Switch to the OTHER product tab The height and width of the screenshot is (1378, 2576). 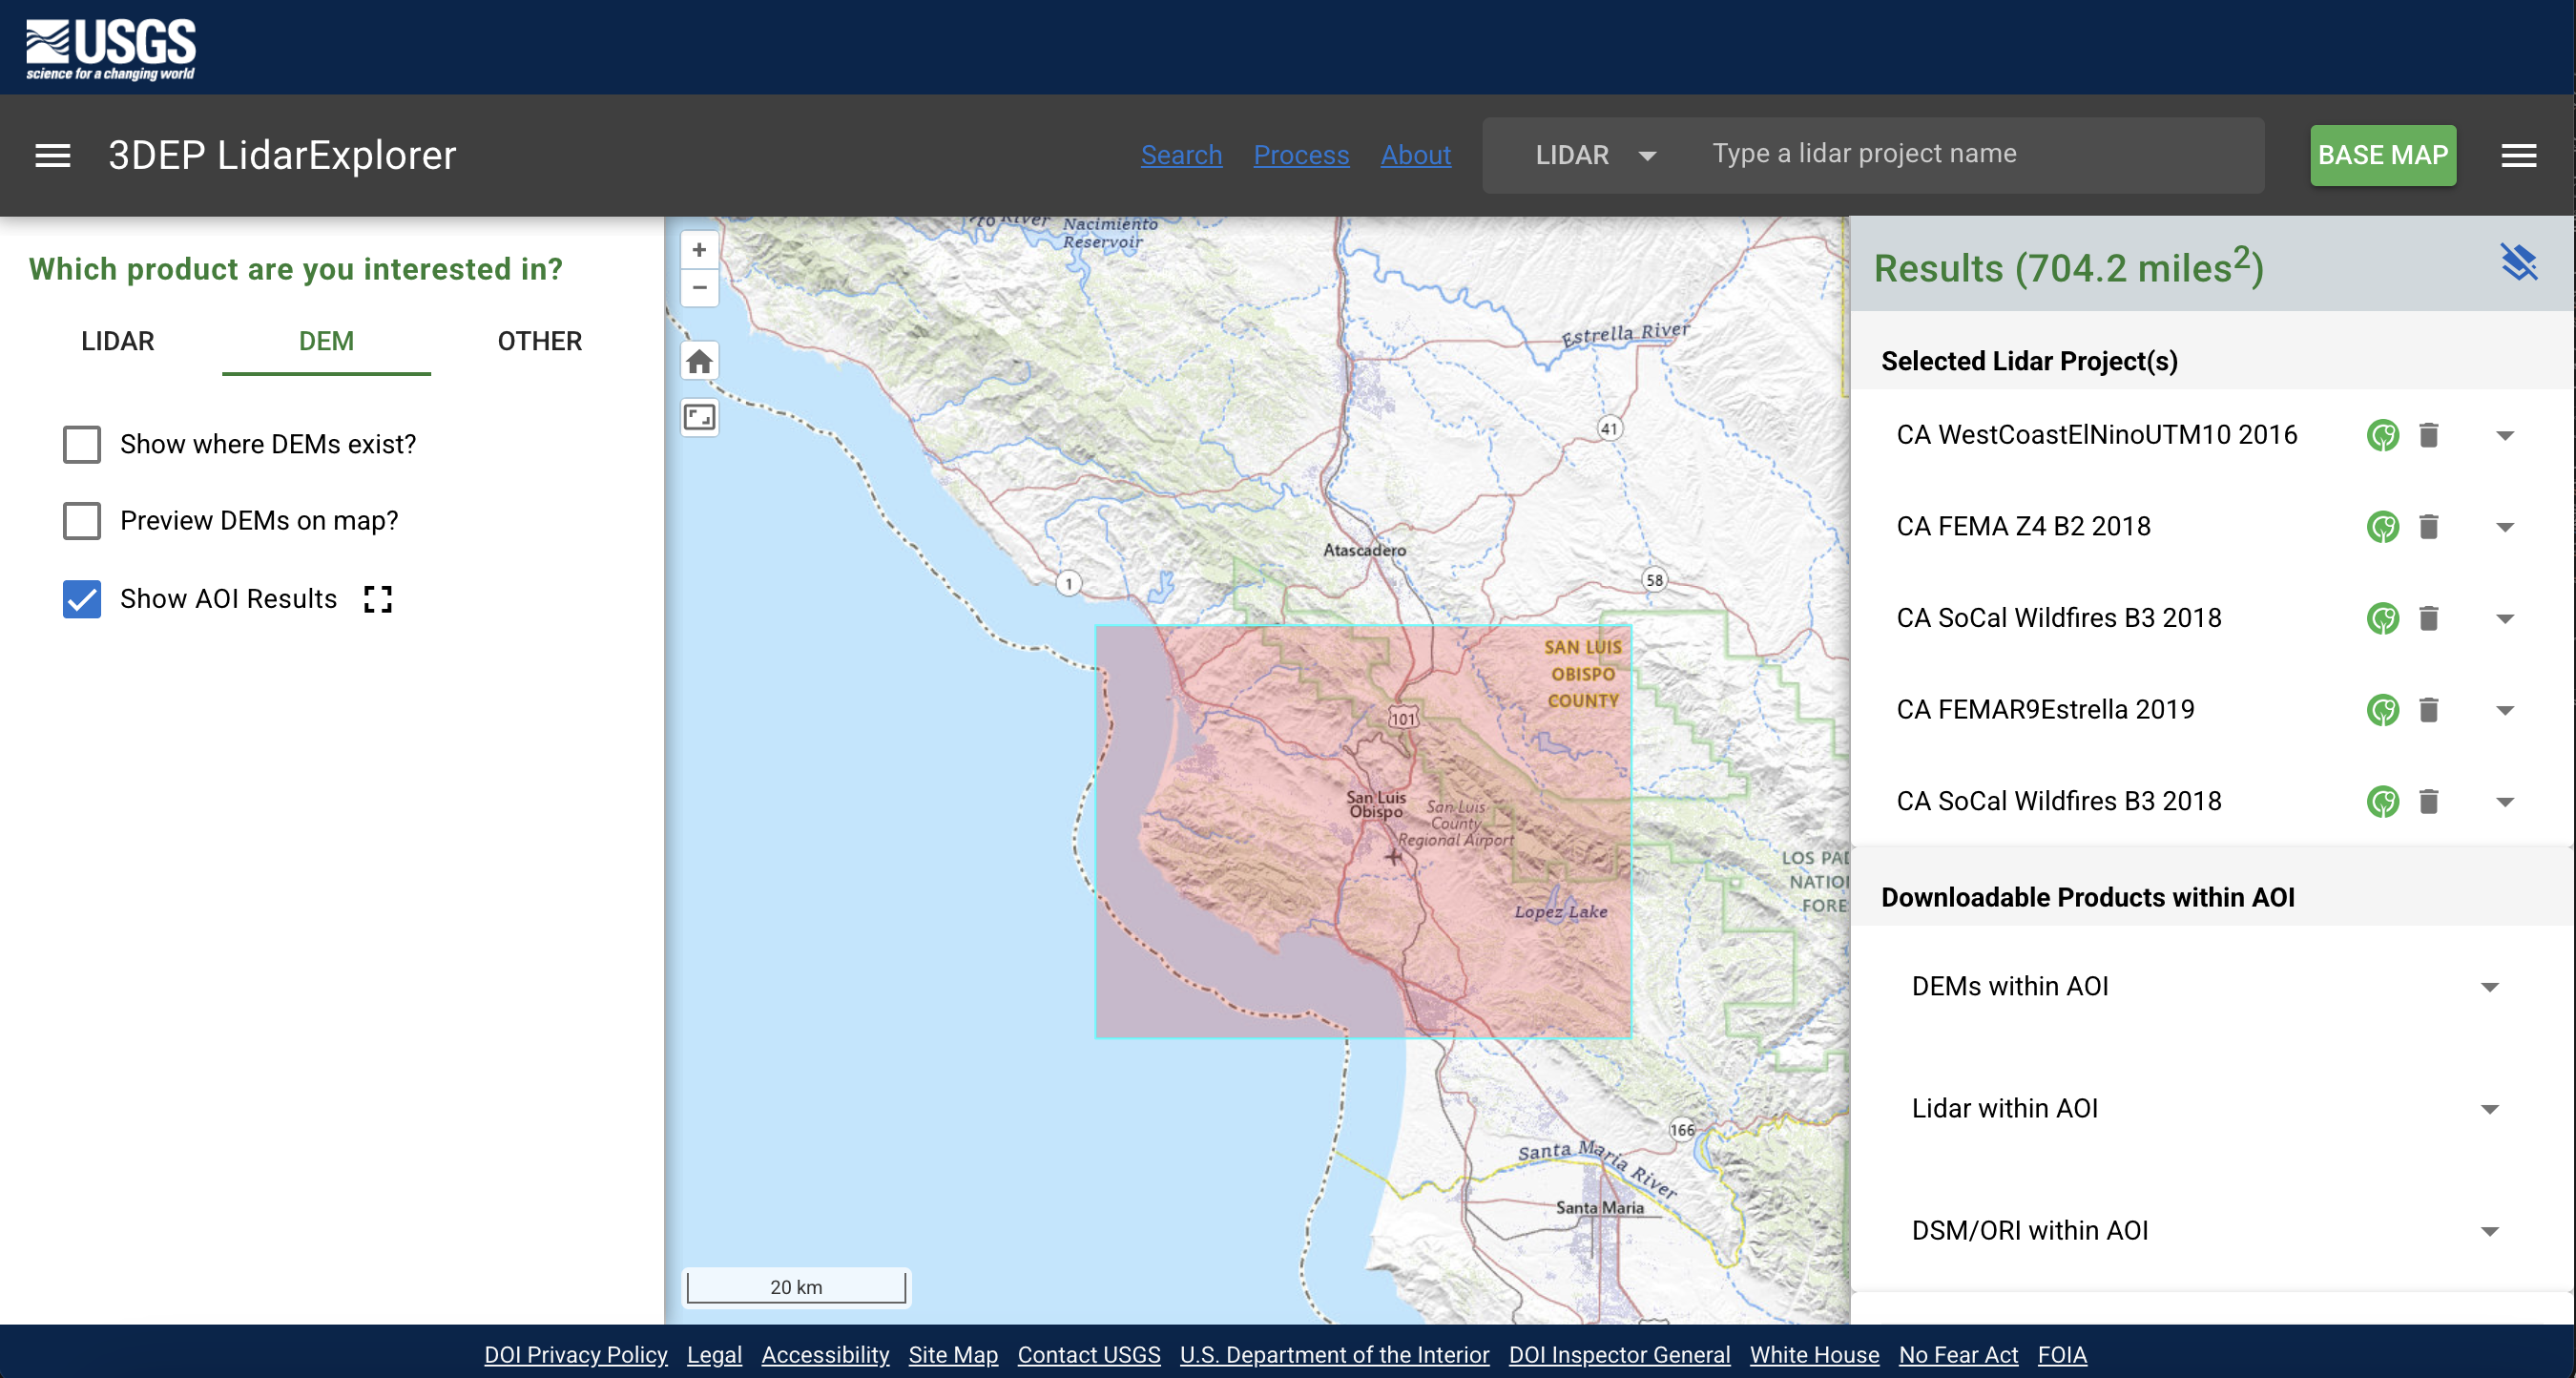538,341
